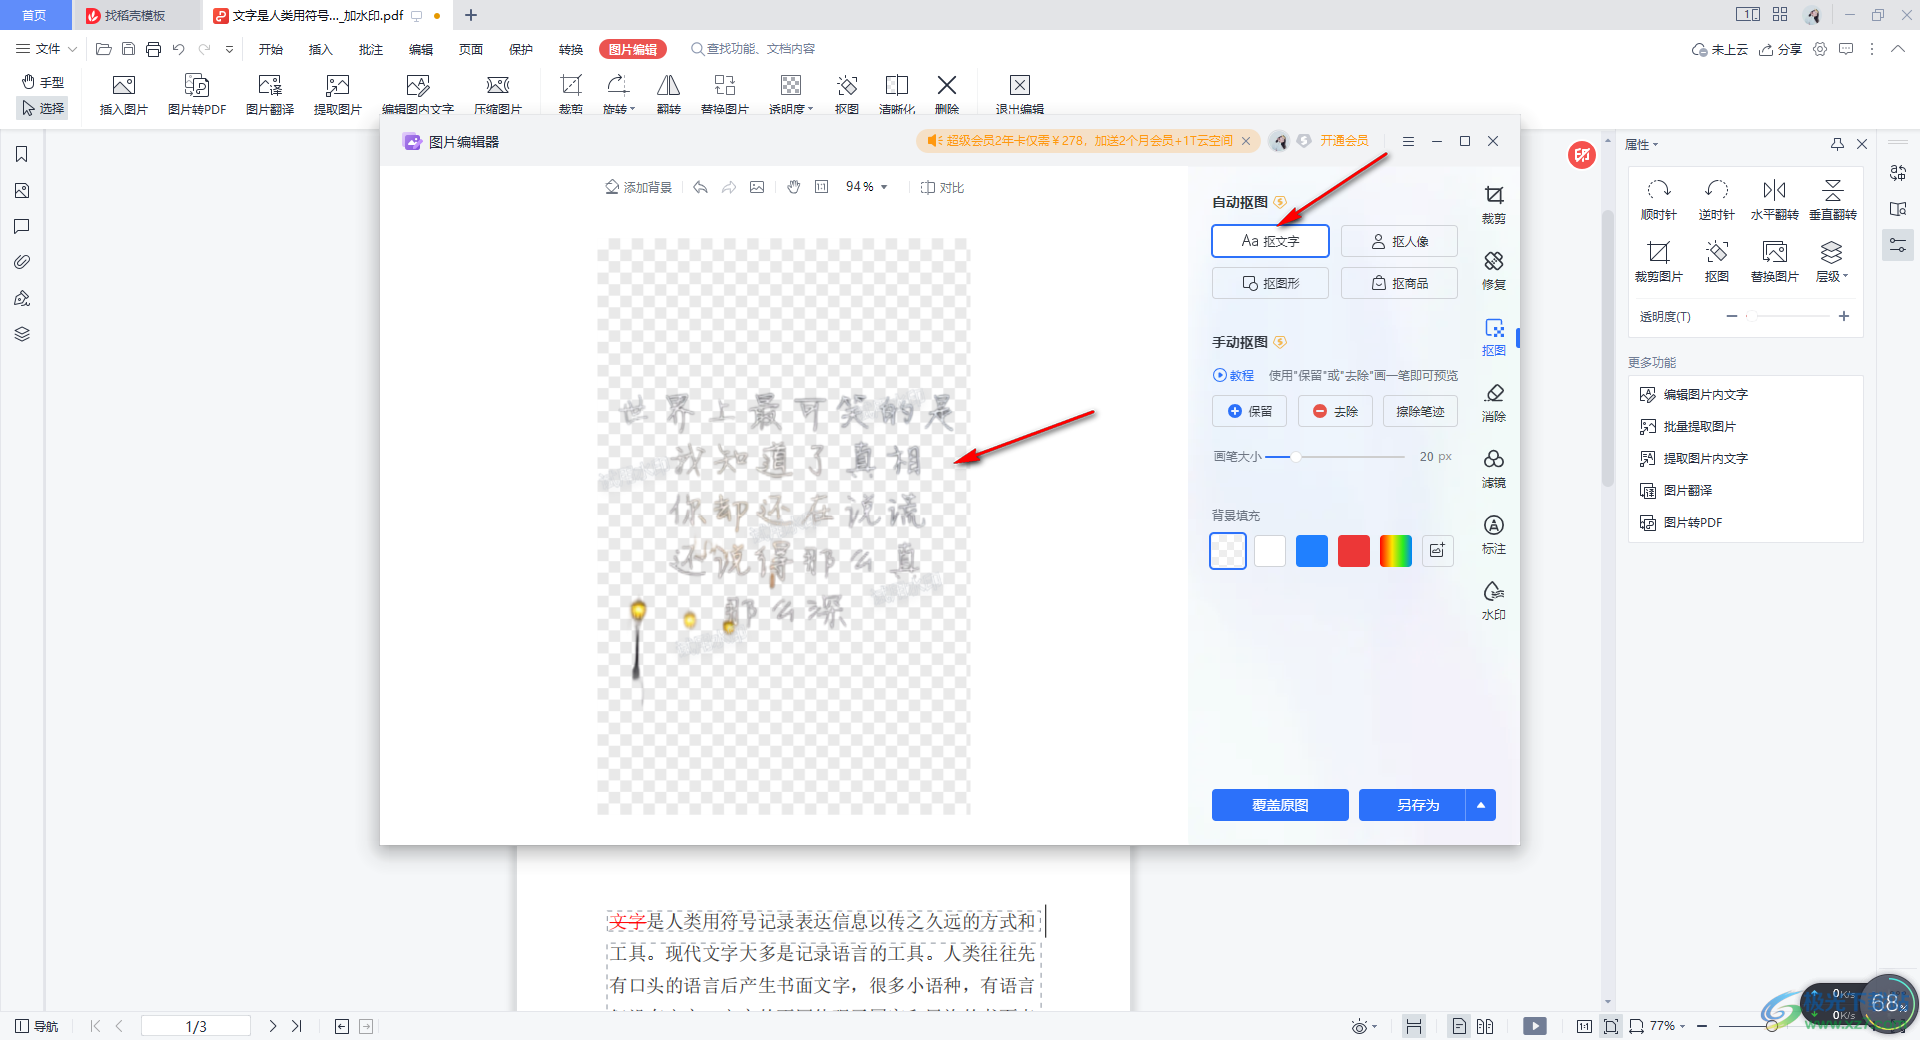The width and height of the screenshot is (1920, 1040).
Task: Undo last action in image editor
Action: 700,187
